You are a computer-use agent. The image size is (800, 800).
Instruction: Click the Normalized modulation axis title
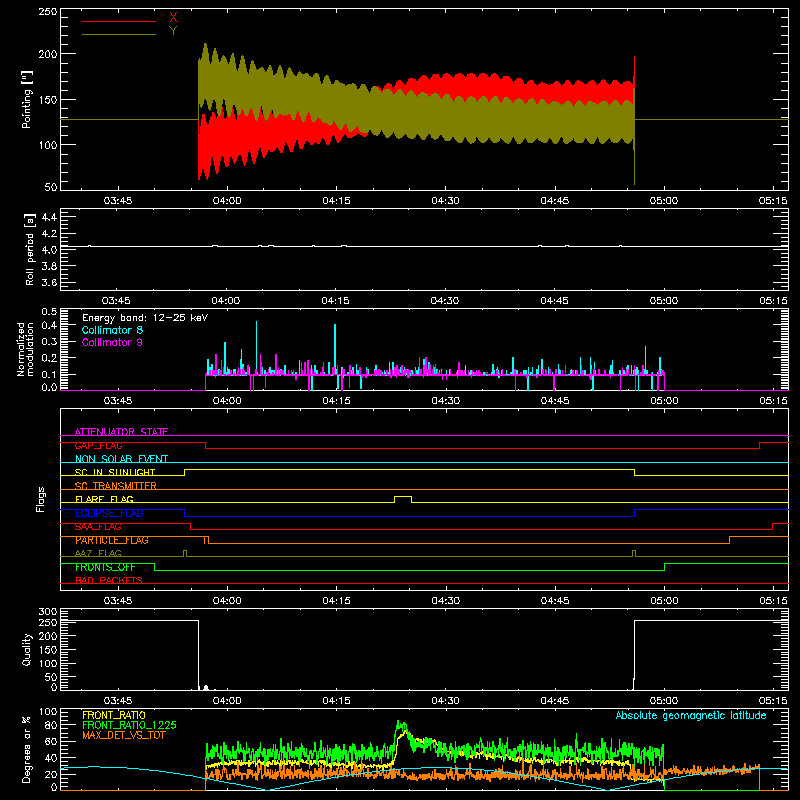point(25,349)
